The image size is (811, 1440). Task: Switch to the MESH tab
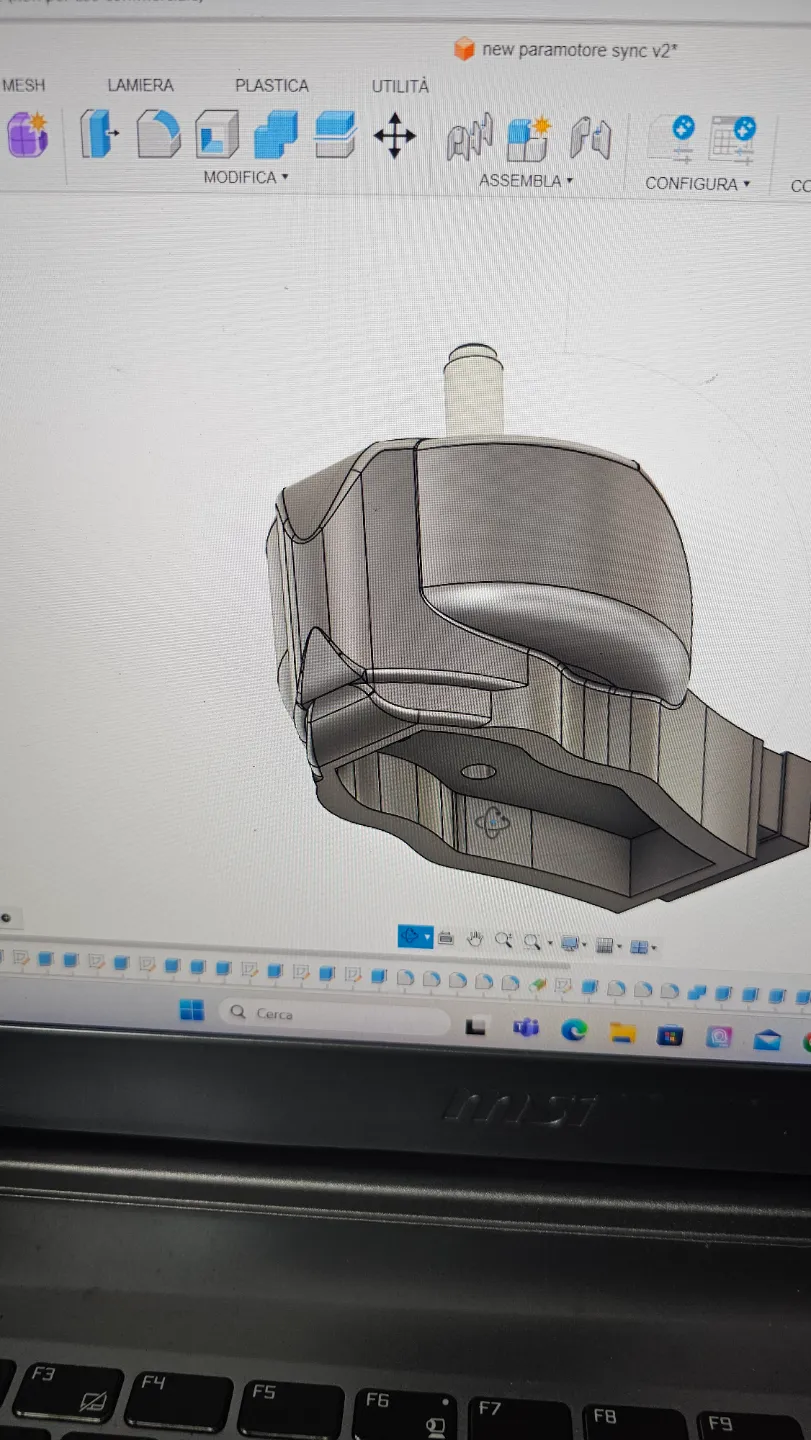click(24, 85)
